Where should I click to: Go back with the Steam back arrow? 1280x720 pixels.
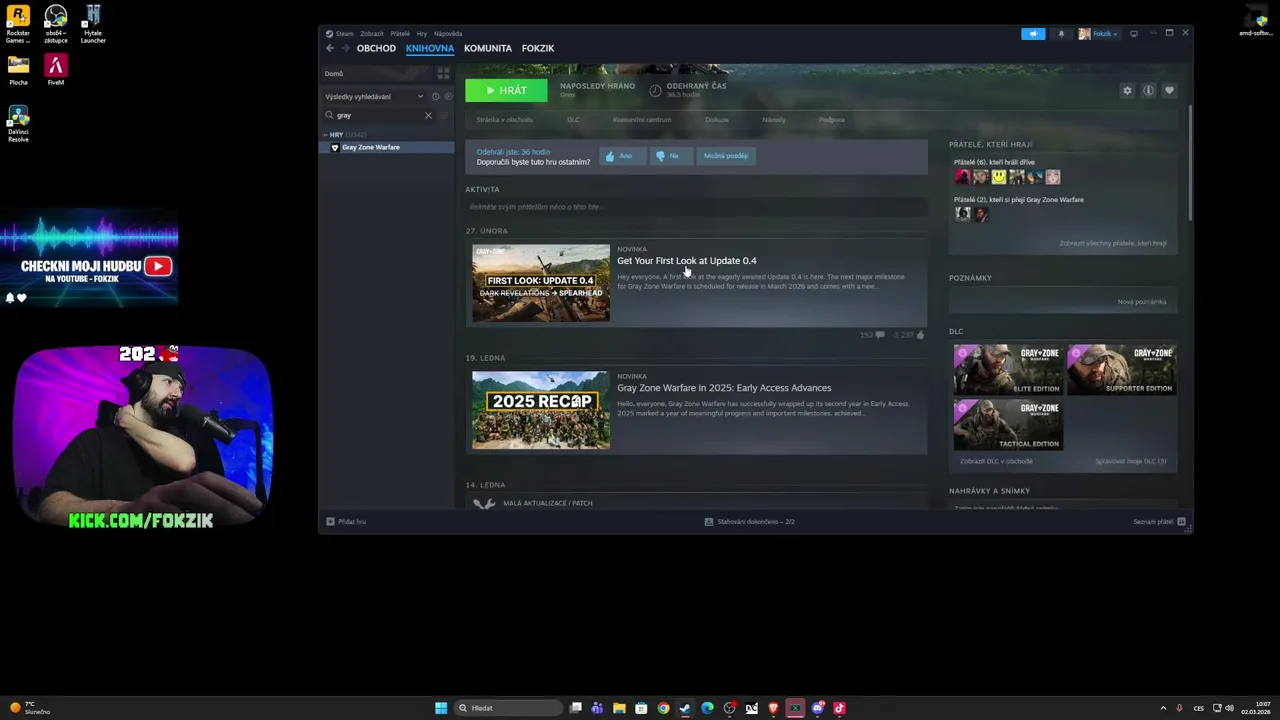(330, 48)
